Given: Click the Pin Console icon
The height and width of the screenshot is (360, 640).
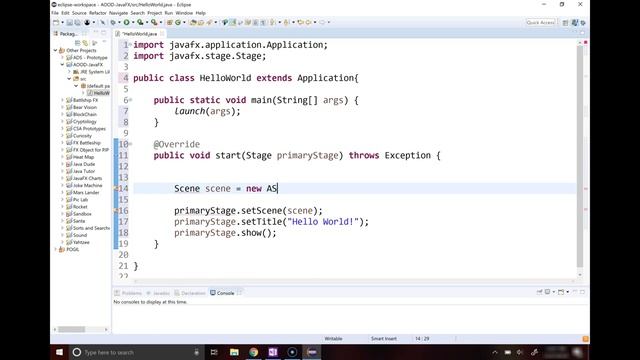Looking at the screenshot, I should (x=540, y=292).
